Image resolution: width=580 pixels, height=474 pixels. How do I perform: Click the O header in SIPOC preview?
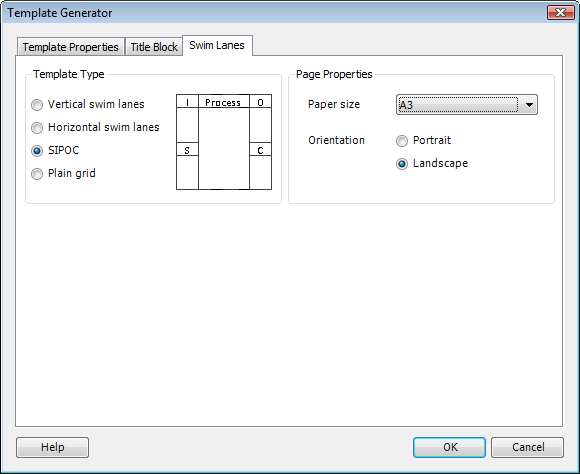[x=260, y=102]
